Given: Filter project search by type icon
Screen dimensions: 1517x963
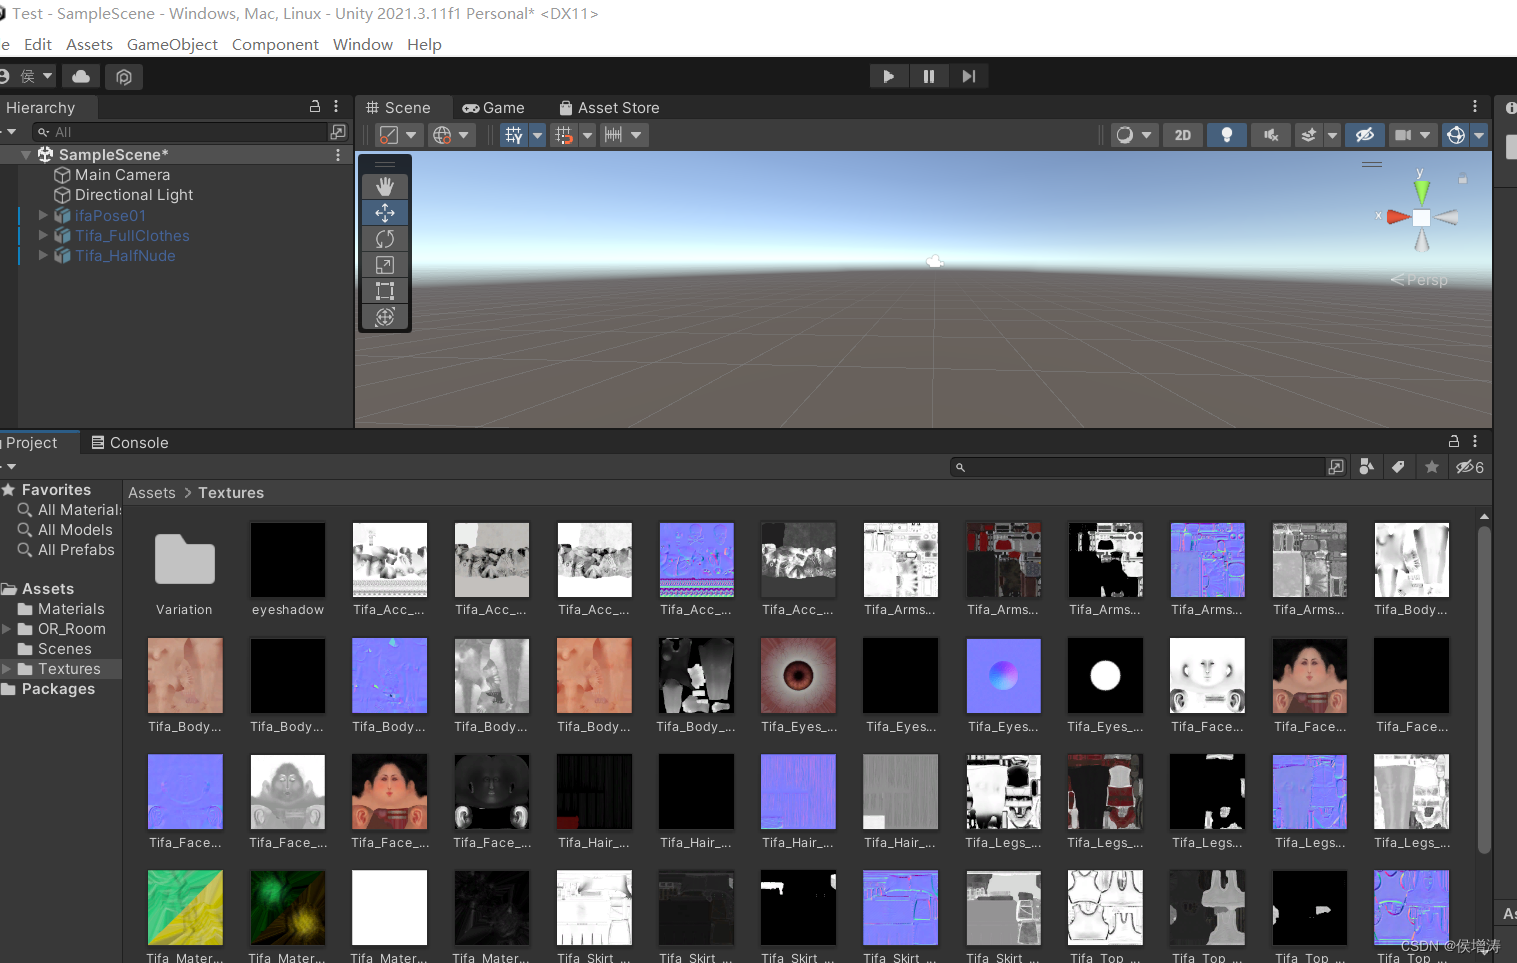Looking at the screenshot, I should (x=1366, y=467).
